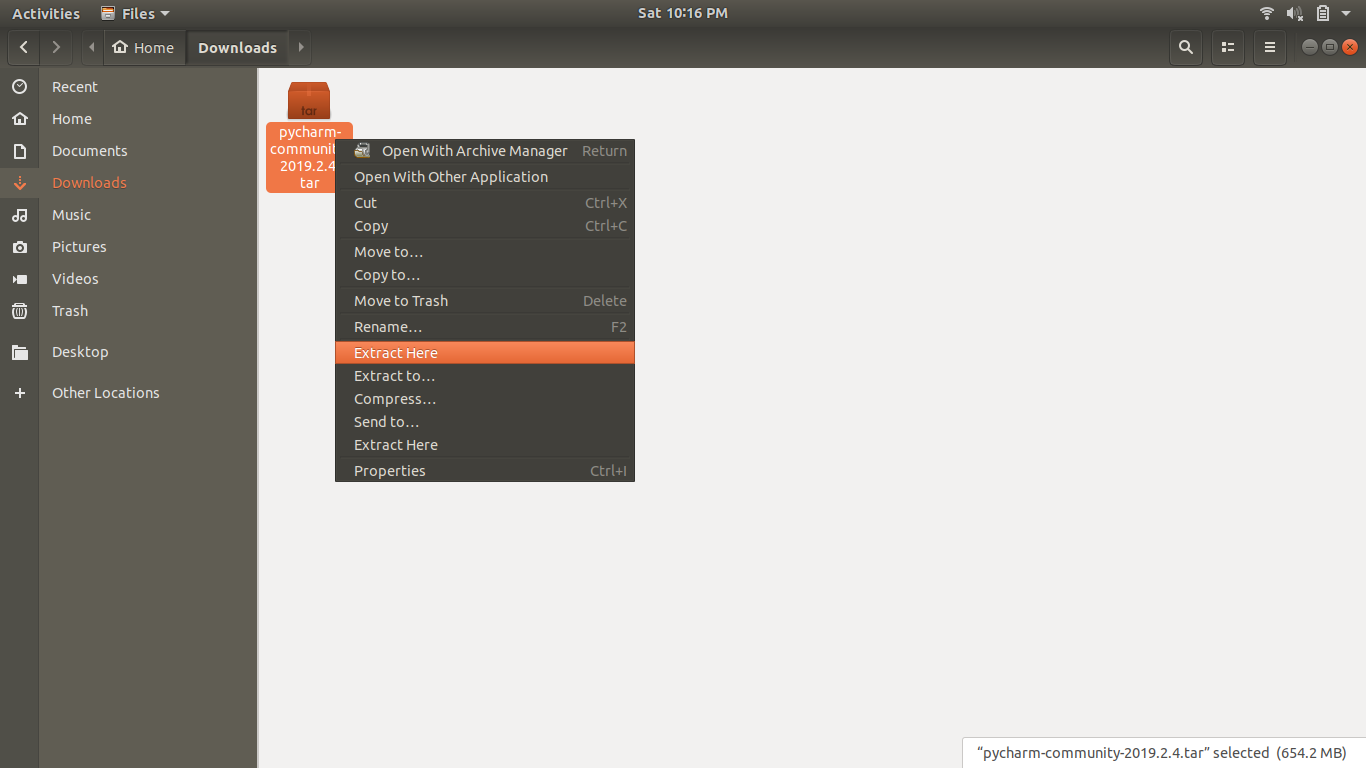Viewport: 1366px width, 768px height.
Task: Open the Files application menu dropdown
Action: click(x=136, y=13)
